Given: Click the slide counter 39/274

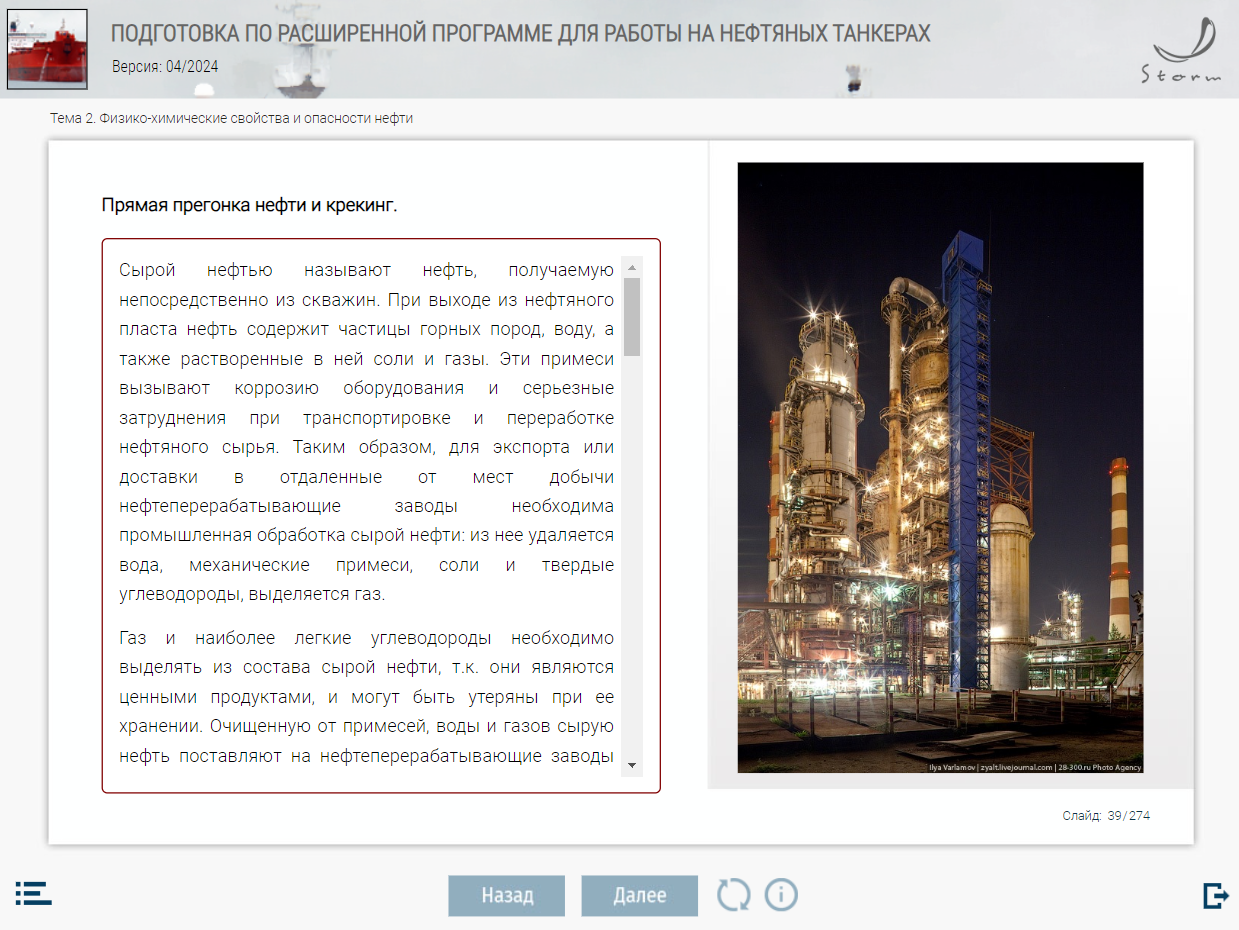Looking at the screenshot, I should click(1106, 816).
